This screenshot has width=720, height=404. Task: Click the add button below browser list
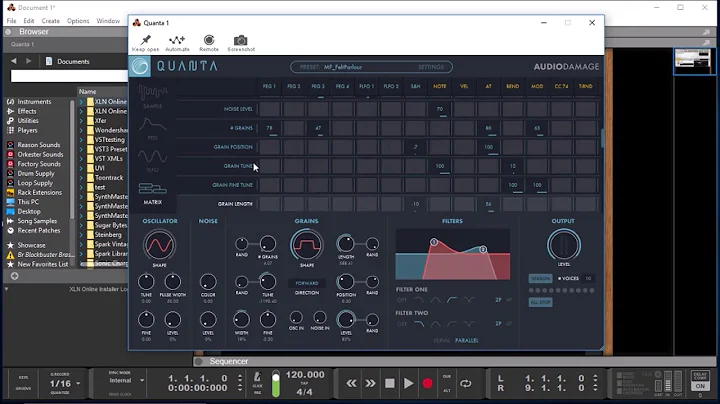(15, 276)
